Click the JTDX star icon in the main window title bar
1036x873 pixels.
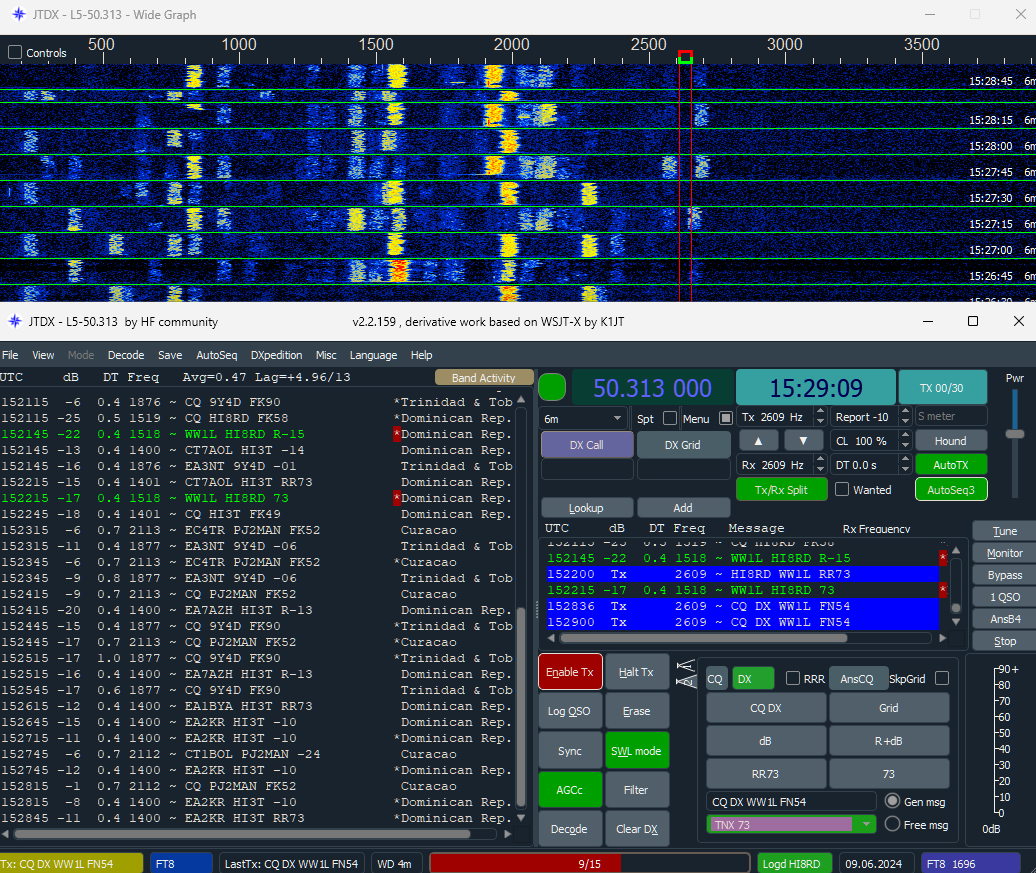pyautogui.click(x=15, y=322)
